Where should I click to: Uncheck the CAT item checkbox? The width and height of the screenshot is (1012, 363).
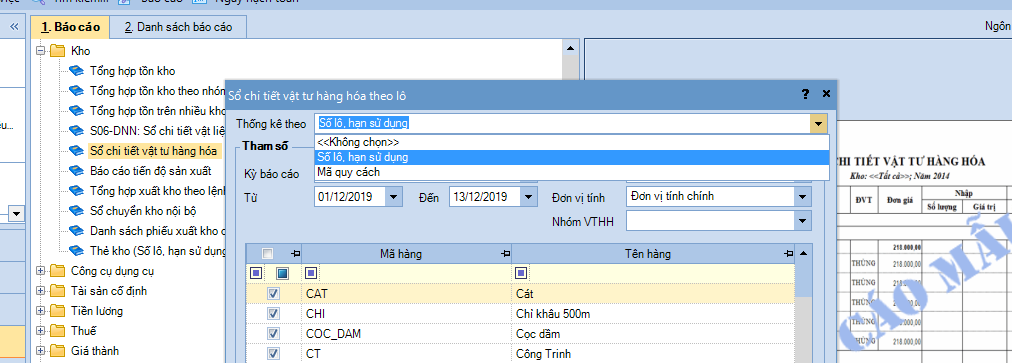click(x=273, y=294)
